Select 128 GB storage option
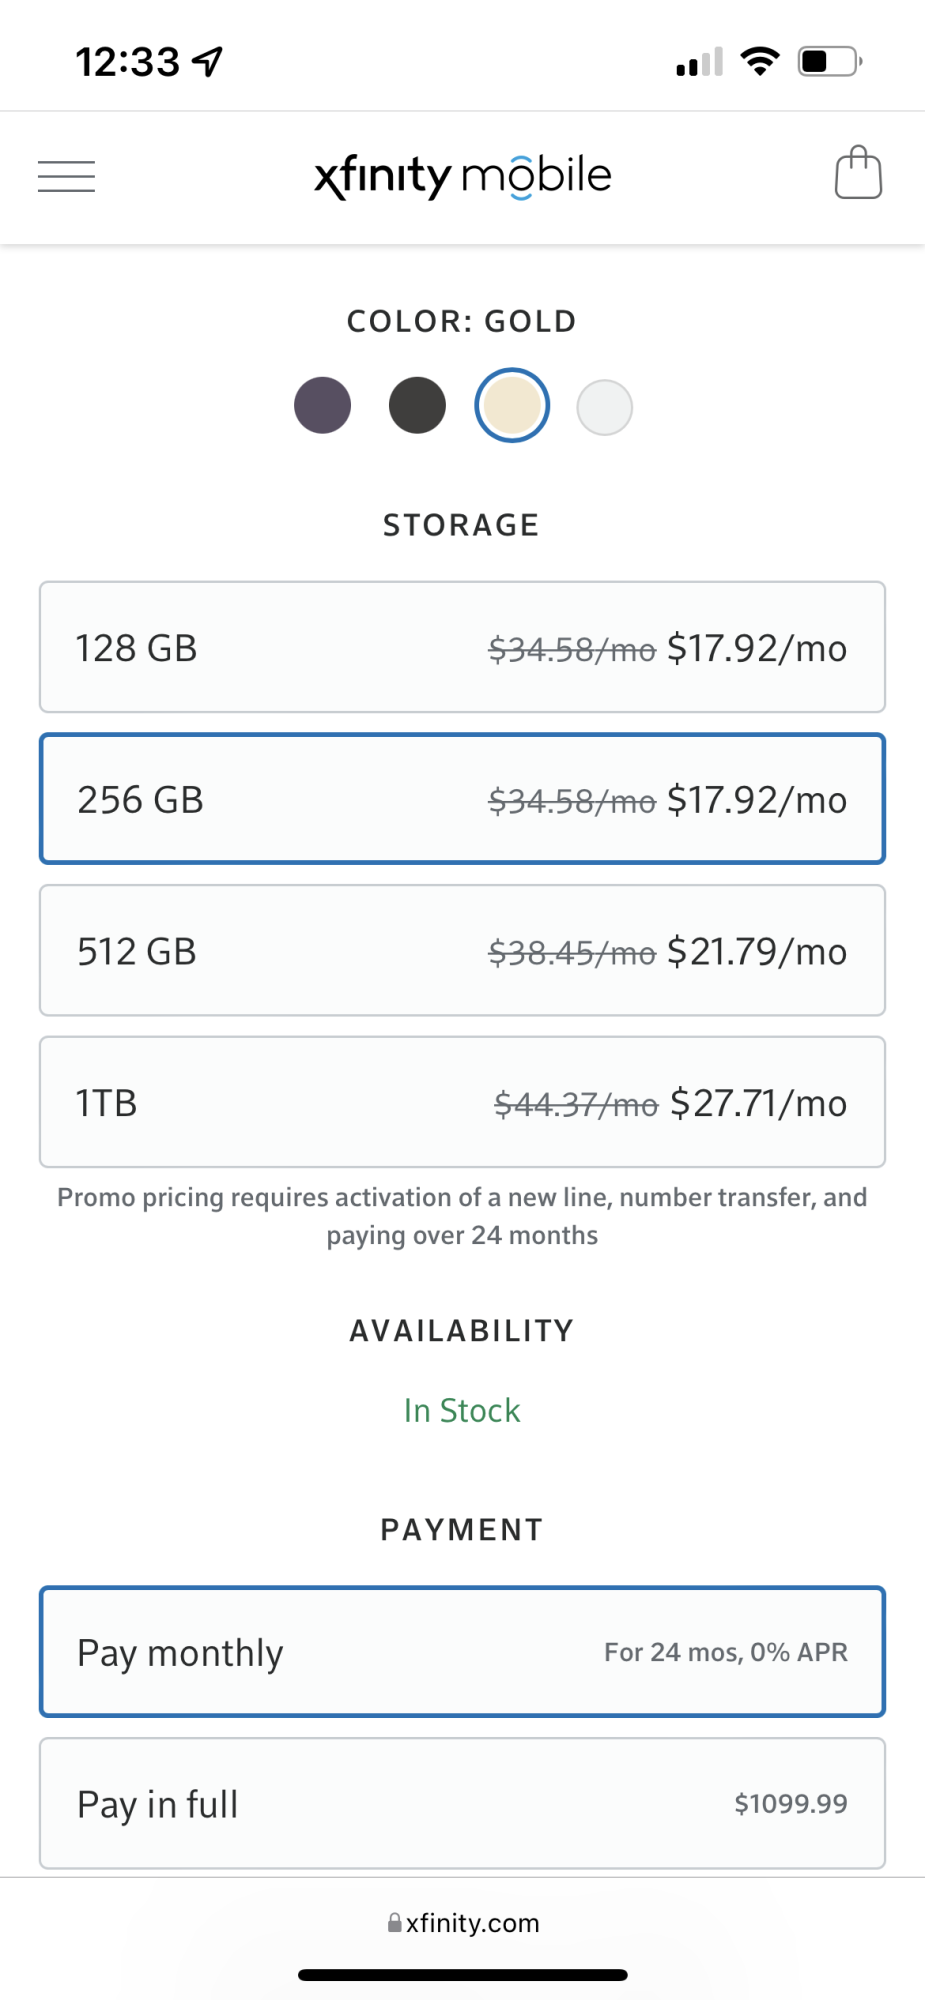This screenshot has height=2000, width=925. click(x=462, y=647)
